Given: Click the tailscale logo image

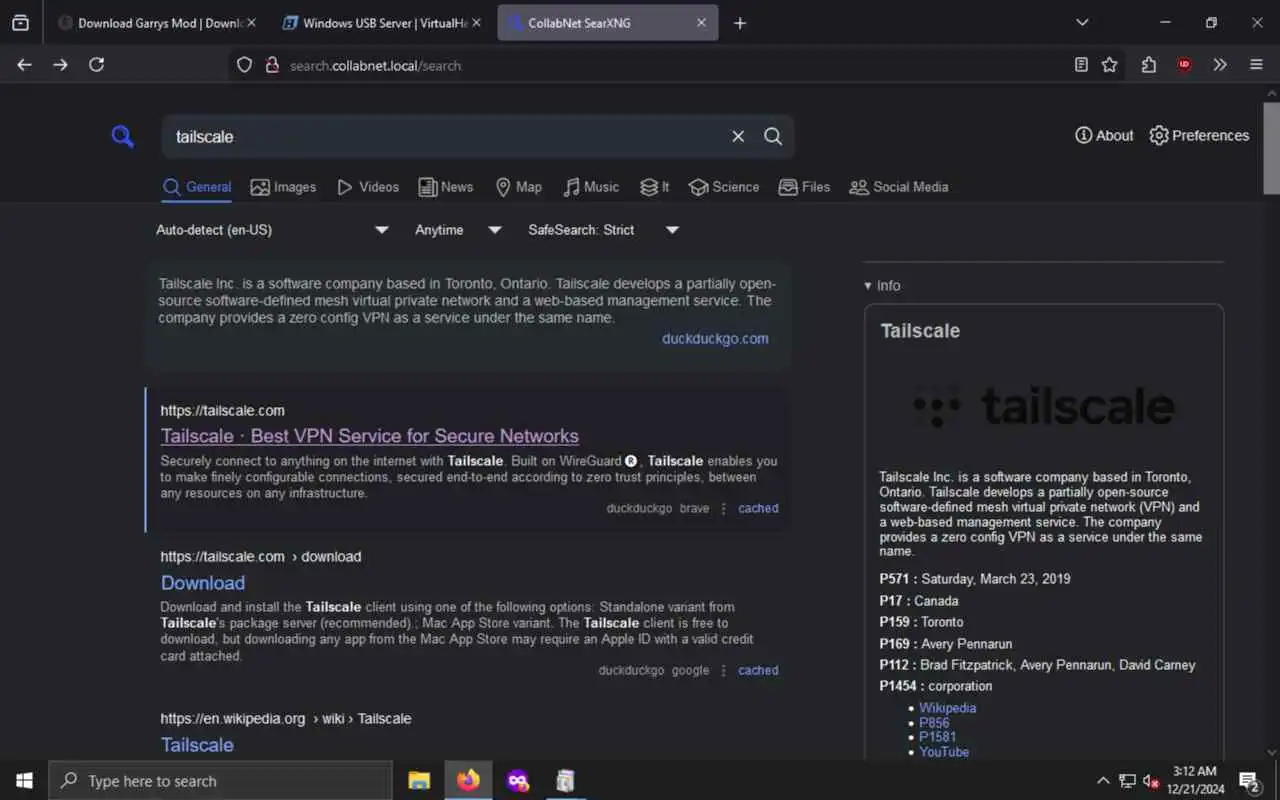Looking at the screenshot, I should [x=1043, y=406].
